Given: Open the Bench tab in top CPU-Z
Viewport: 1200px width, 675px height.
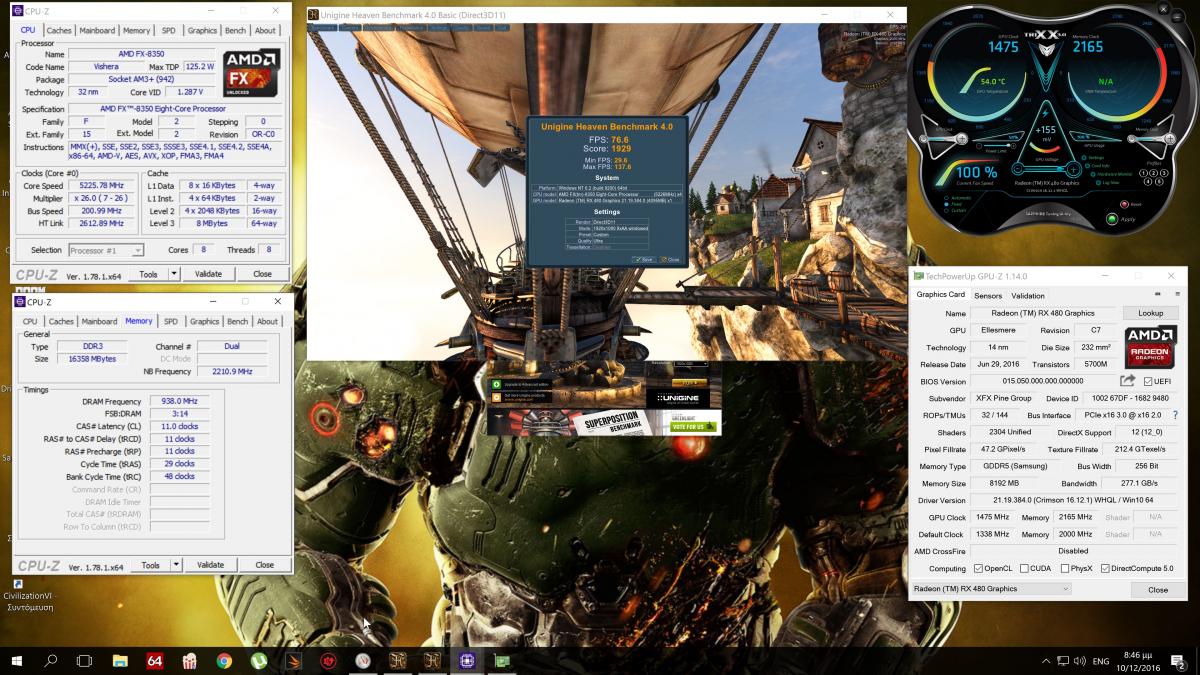Looking at the screenshot, I should 235,30.
